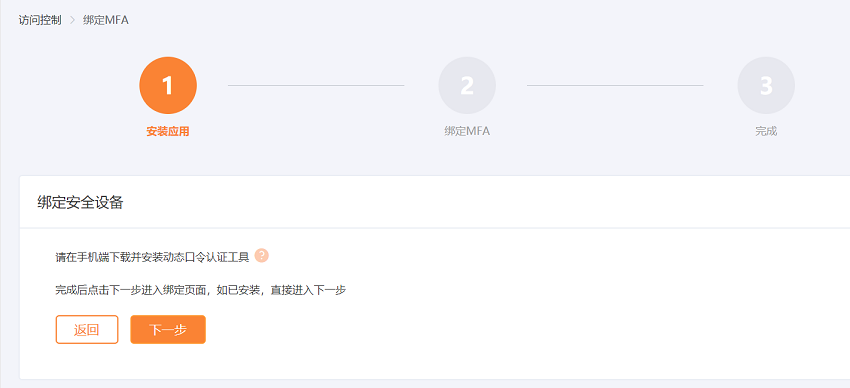Screen dimensions: 850x388
Task: Select the 绑定MFA label under step 2
Action: [467, 131]
